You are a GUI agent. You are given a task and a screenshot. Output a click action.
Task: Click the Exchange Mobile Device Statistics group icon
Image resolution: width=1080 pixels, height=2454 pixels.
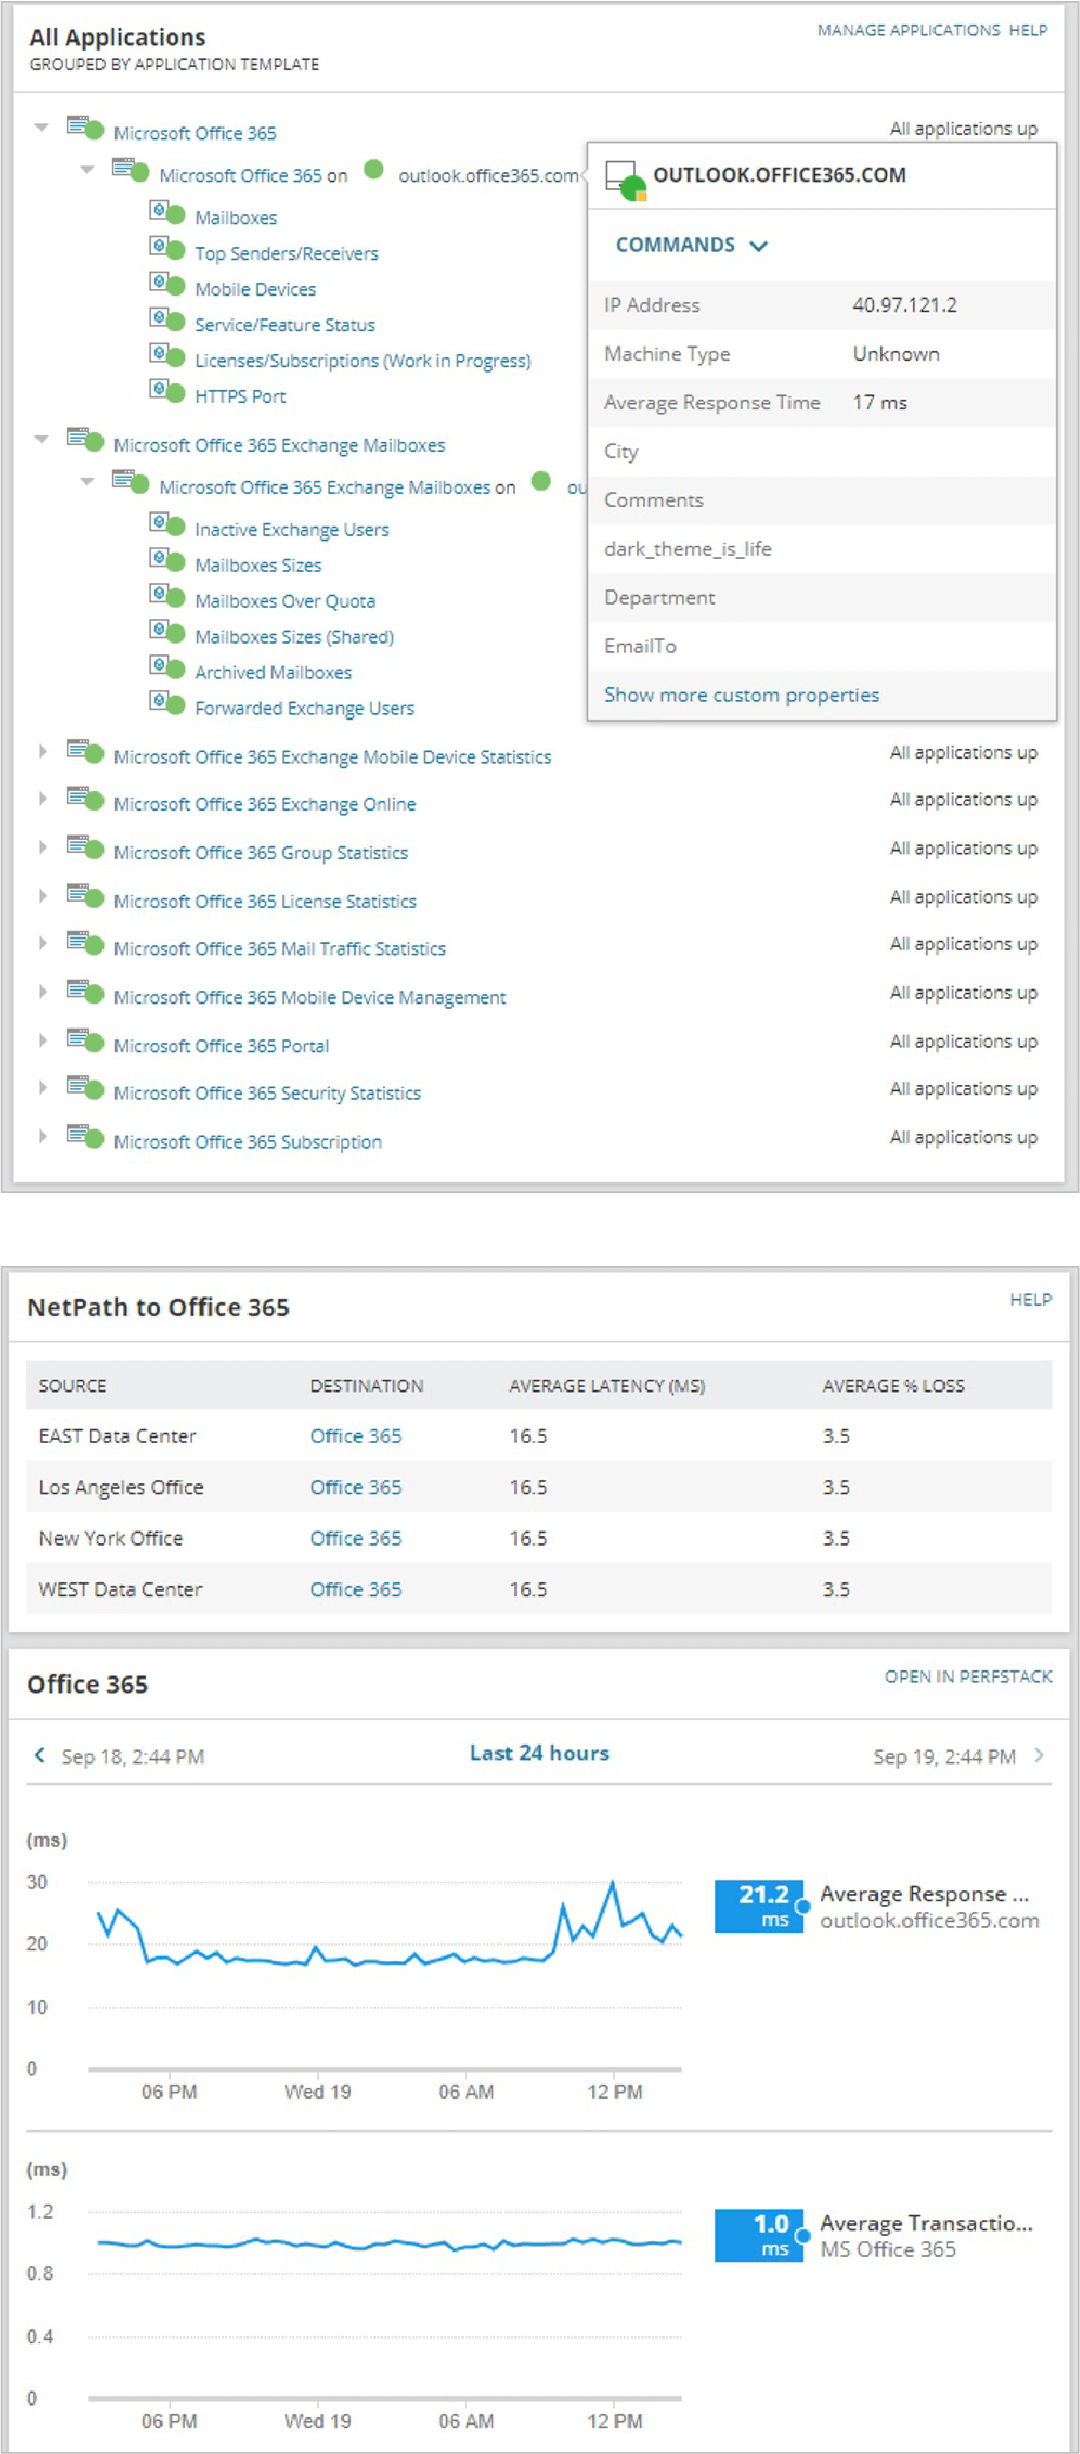[x=86, y=751]
